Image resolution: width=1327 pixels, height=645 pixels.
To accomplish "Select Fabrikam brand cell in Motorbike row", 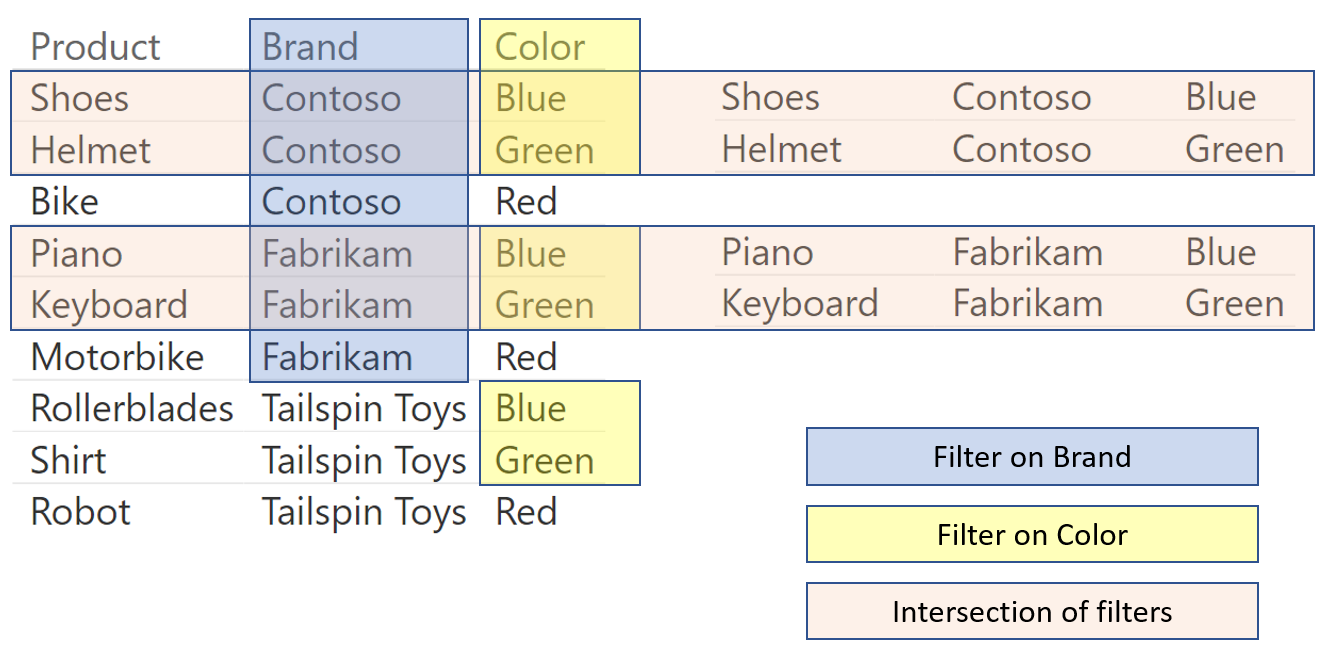I will (x=337, y=357).
